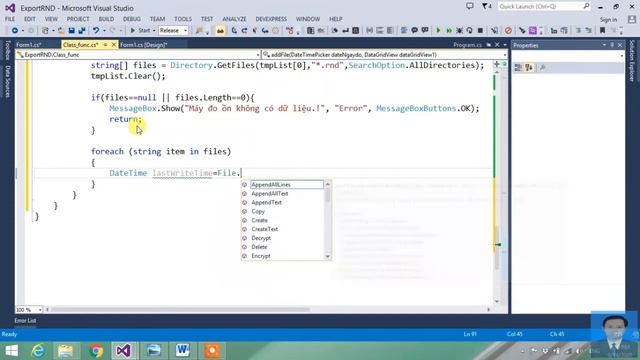Click the Categorized icon in Properties panel
Screen dimensions: 640x360
click(x=518, y=68)
